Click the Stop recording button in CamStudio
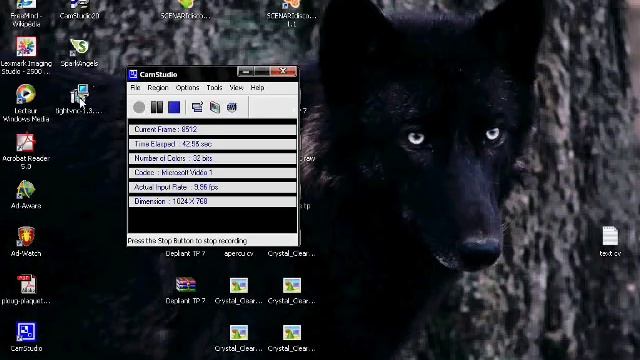 (174, 107)
